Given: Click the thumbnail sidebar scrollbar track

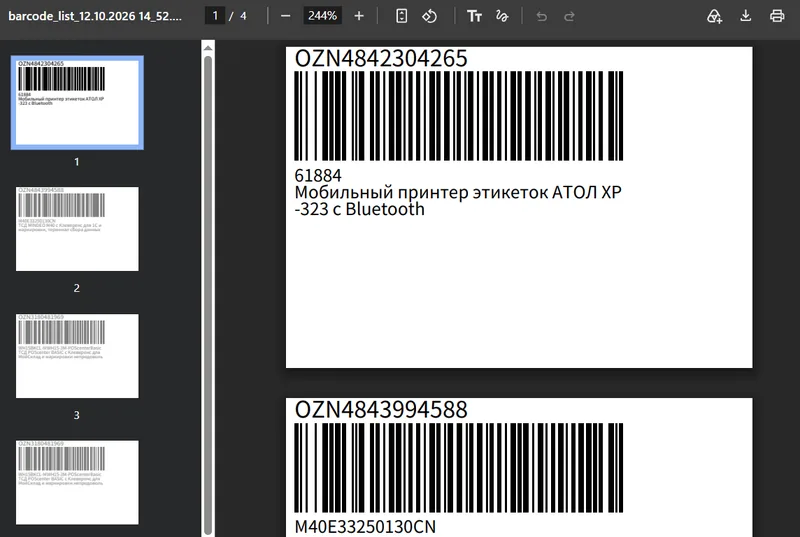Looking at the screenshot, I should click(x=208, y=293).
